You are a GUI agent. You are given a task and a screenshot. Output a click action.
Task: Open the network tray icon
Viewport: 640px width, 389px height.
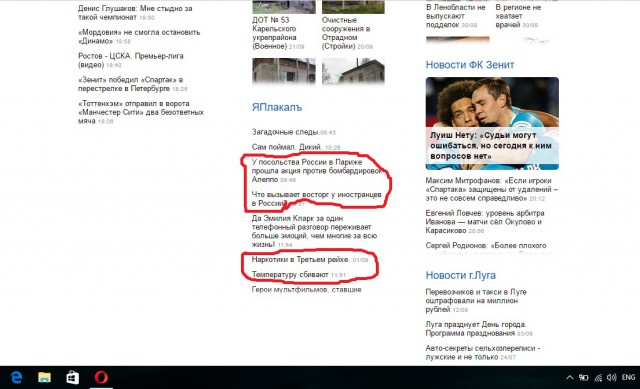pos(598,378)
